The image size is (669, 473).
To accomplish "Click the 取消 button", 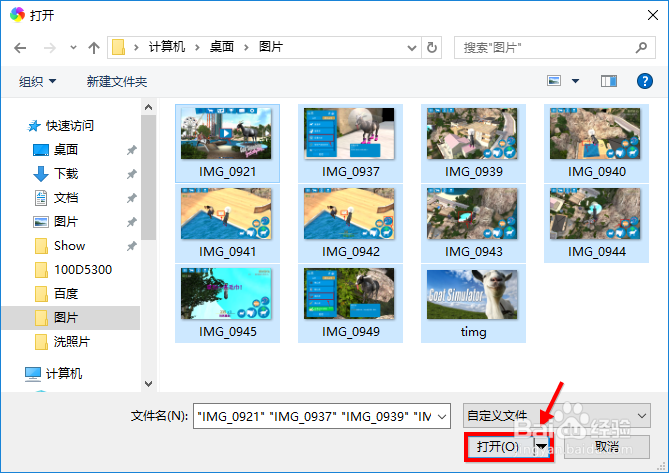I will 607,447.
